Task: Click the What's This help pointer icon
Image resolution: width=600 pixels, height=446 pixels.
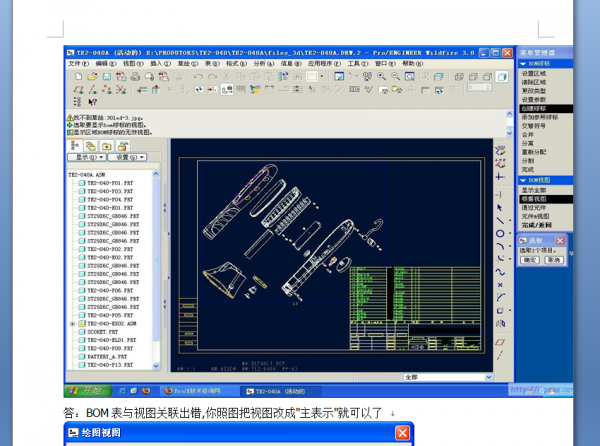Action: [93, 102]
